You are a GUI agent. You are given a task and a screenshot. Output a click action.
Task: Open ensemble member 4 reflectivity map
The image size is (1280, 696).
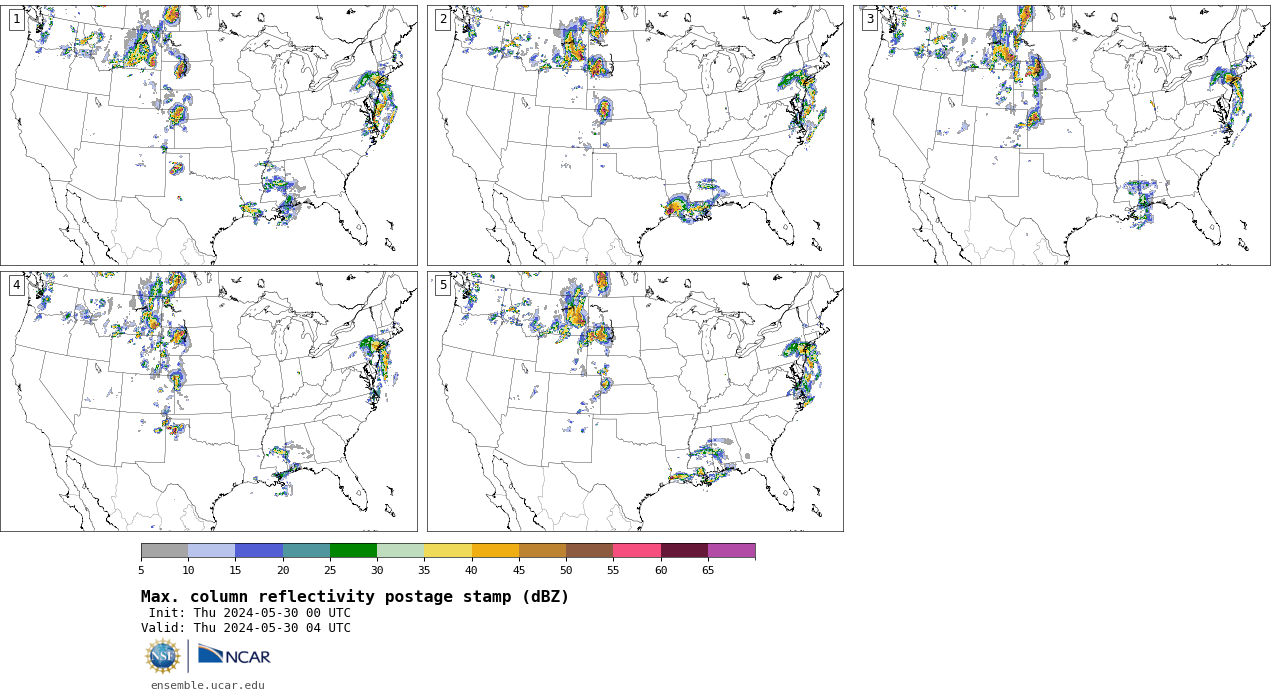click(x=208, y=401)
